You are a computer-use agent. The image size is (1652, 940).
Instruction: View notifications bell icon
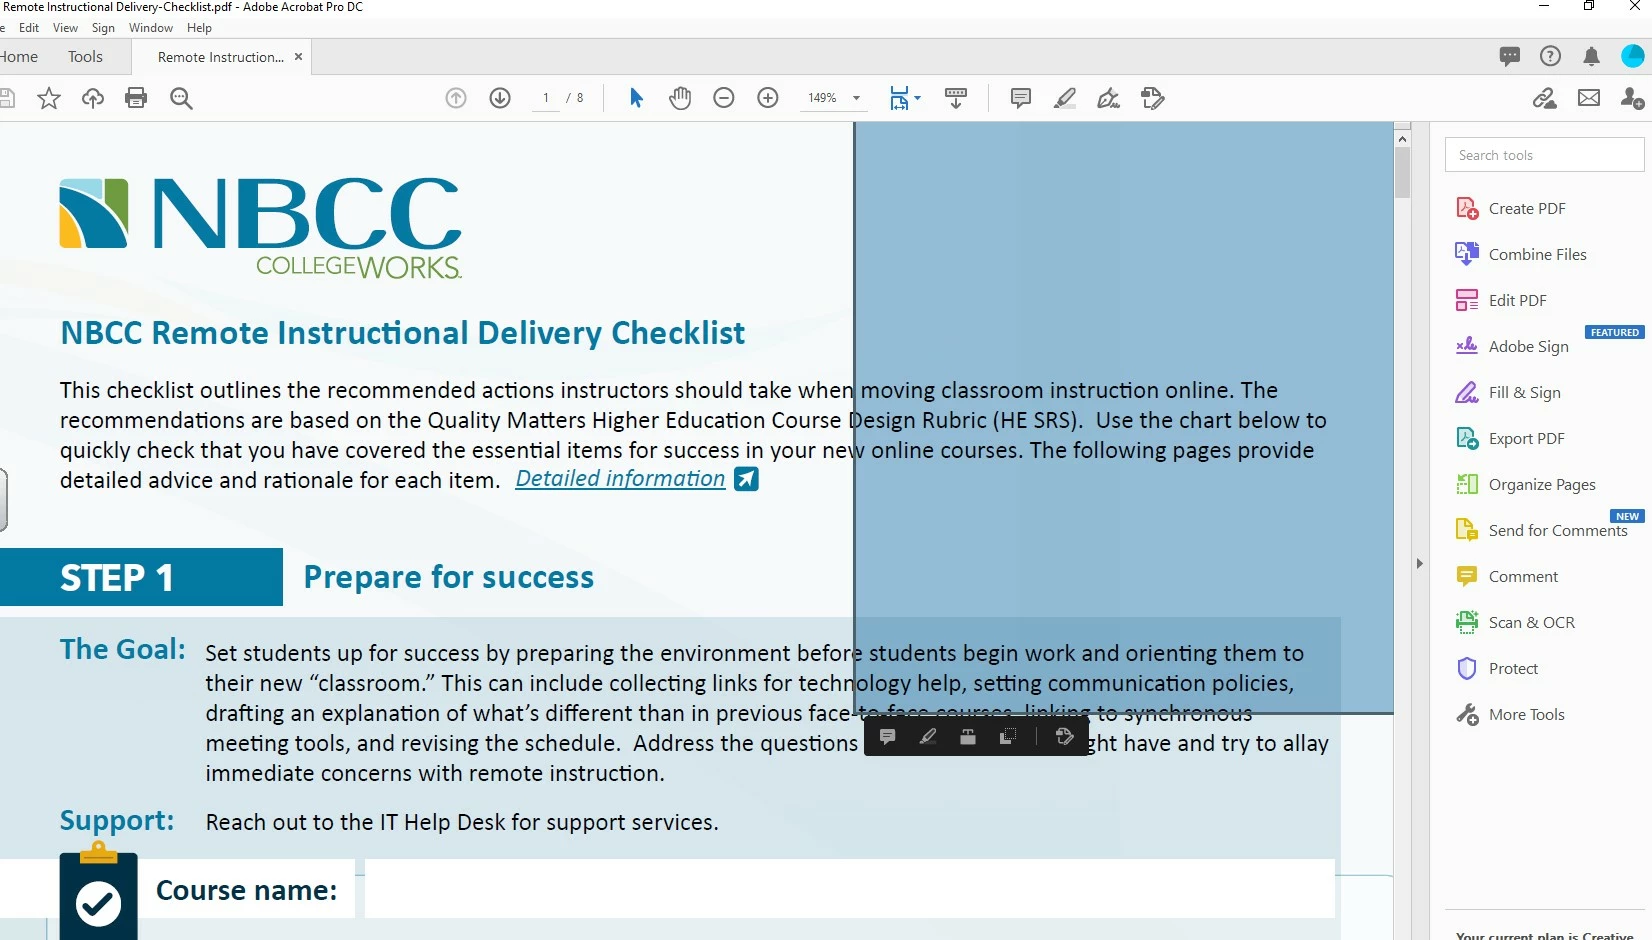1591,56
